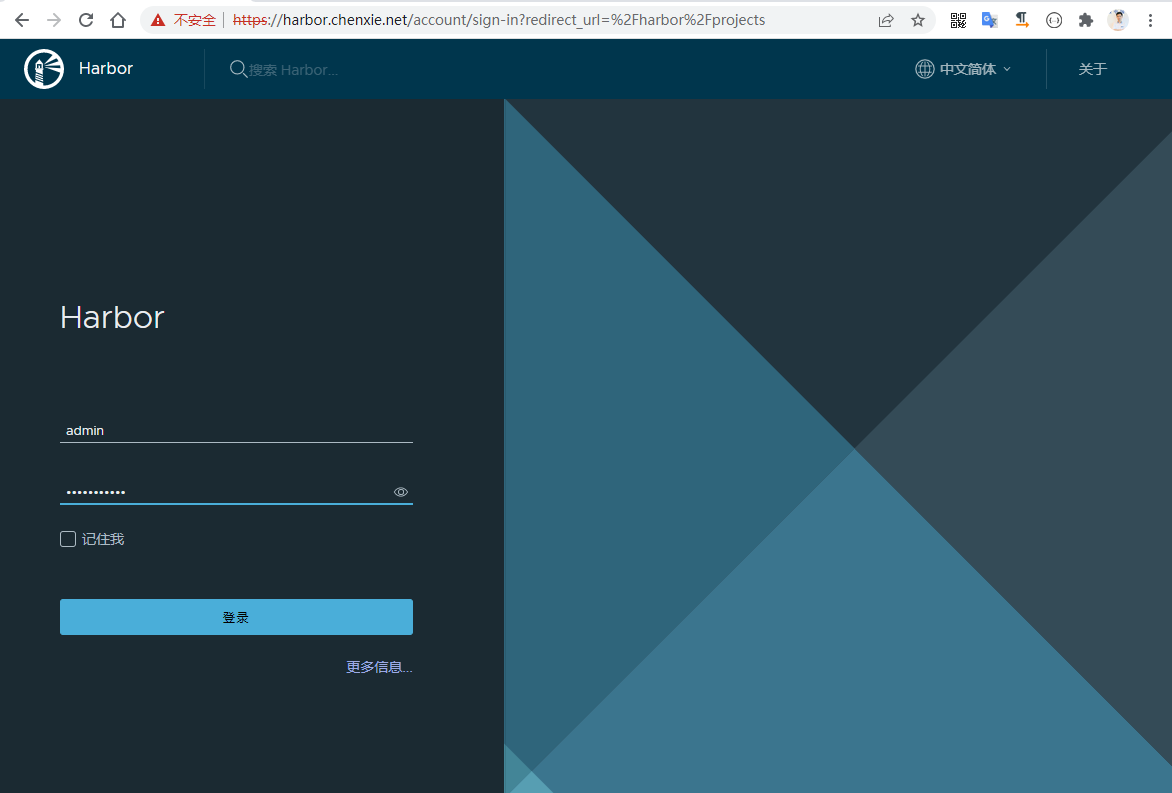Open the 关于 about menu item
This screenshot has height=793, width=1172.
point(1092,69)
